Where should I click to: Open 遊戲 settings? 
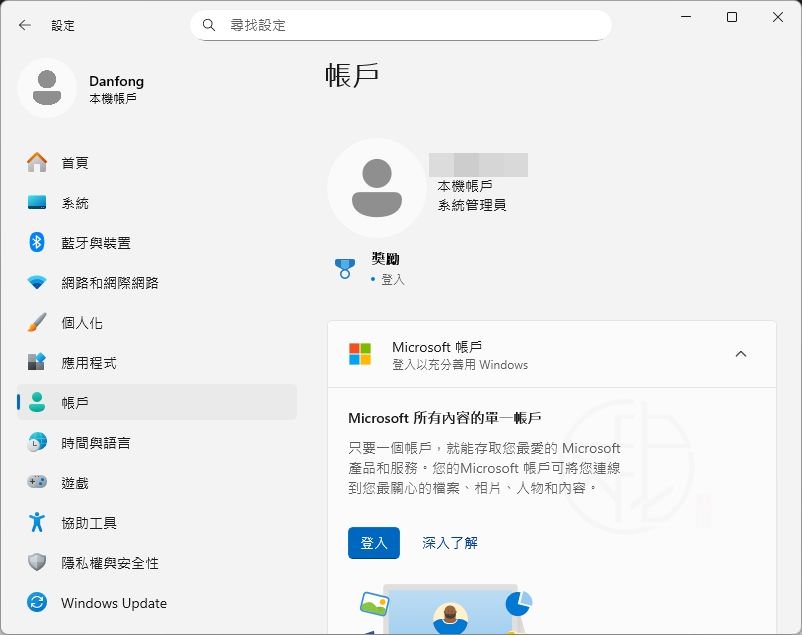[x=157, y=482]
